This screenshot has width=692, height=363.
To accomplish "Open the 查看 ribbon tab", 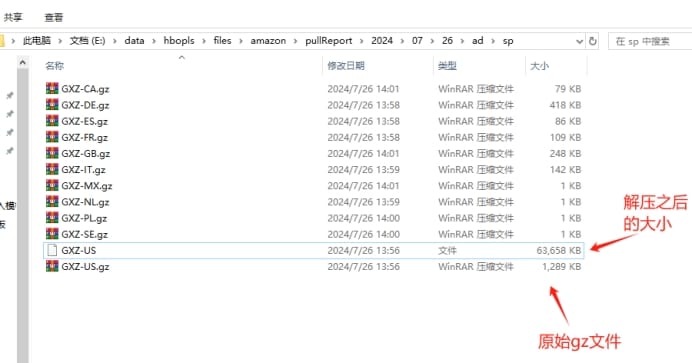I will click(54, 17).
